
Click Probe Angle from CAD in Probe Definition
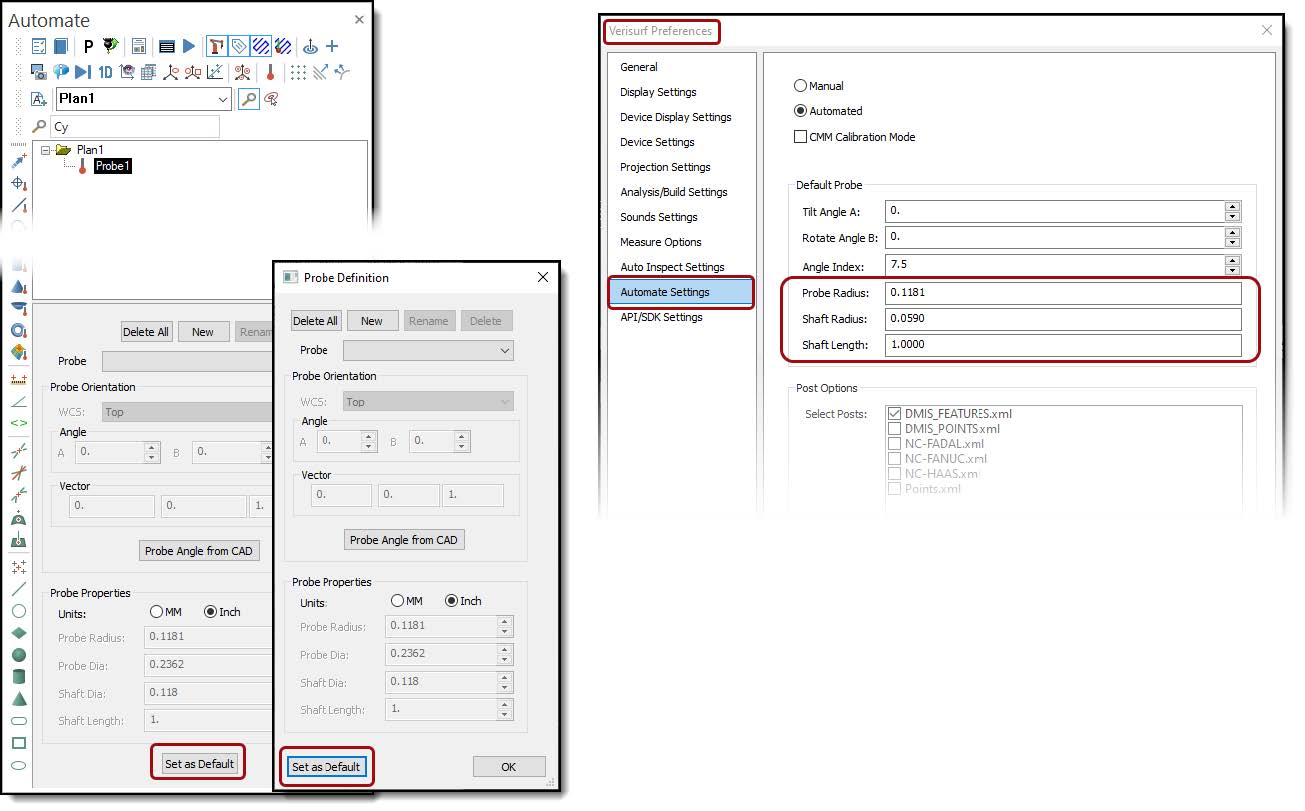coord(404,540)
